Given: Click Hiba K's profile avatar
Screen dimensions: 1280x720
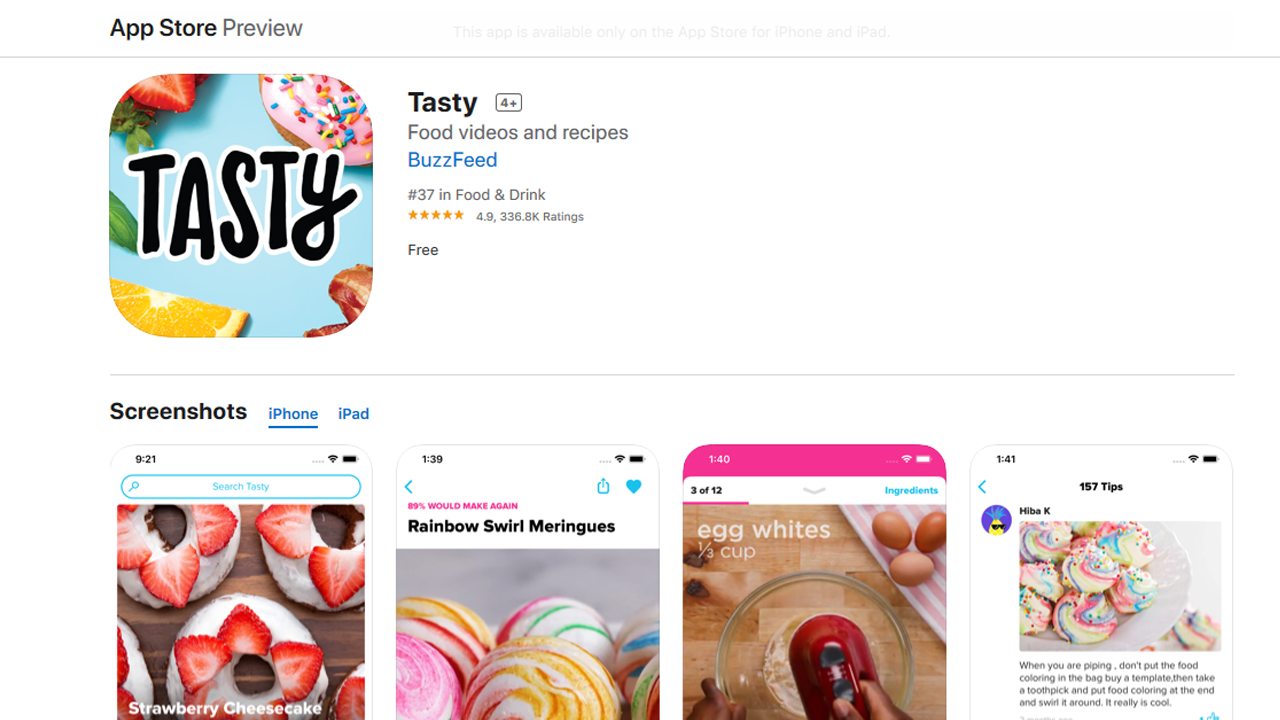Looking at the screenshot, I should pyautogui.click(x=996, y=520).
